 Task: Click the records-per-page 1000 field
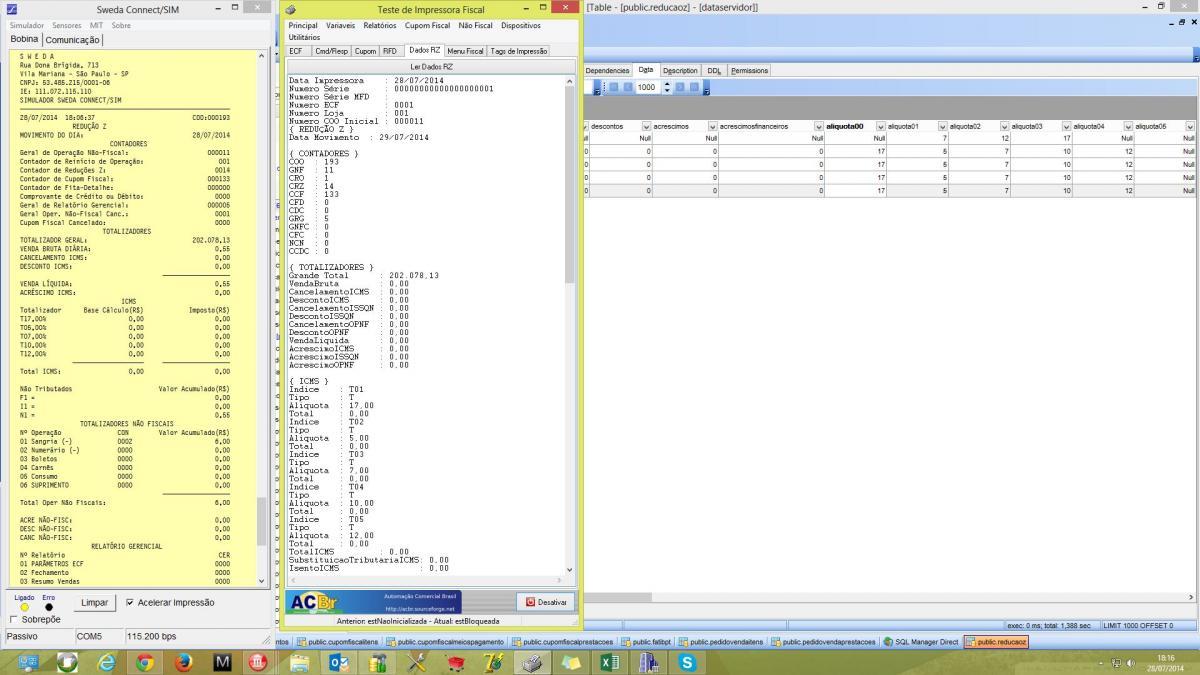[x=646, y=87]
